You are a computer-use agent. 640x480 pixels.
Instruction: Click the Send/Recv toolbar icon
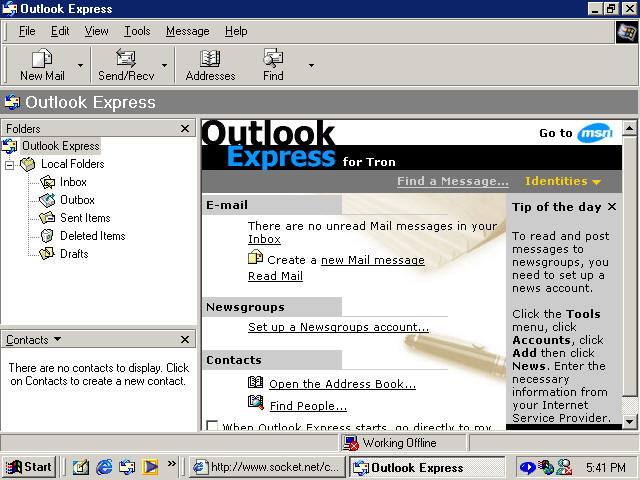[x=126, y=58]
